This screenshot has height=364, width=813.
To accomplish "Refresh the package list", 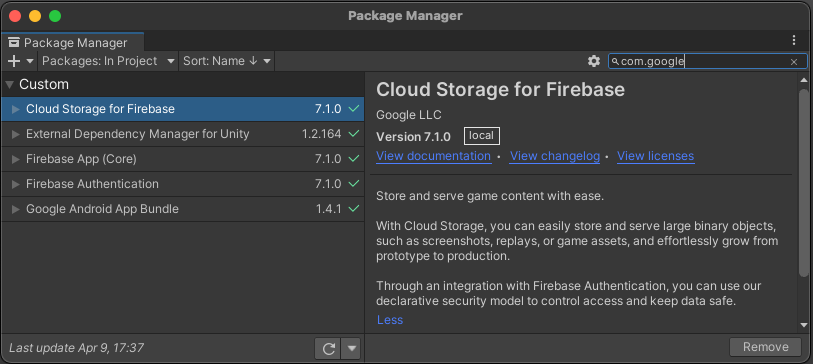I will tap(328, 348).
